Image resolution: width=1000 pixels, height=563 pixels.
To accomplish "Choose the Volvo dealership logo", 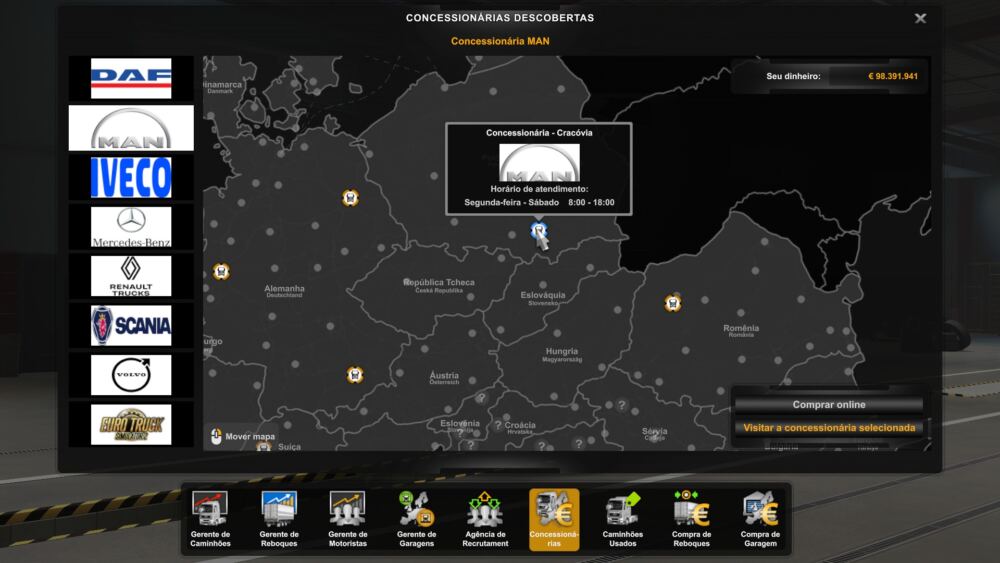I will pos(131,375).
